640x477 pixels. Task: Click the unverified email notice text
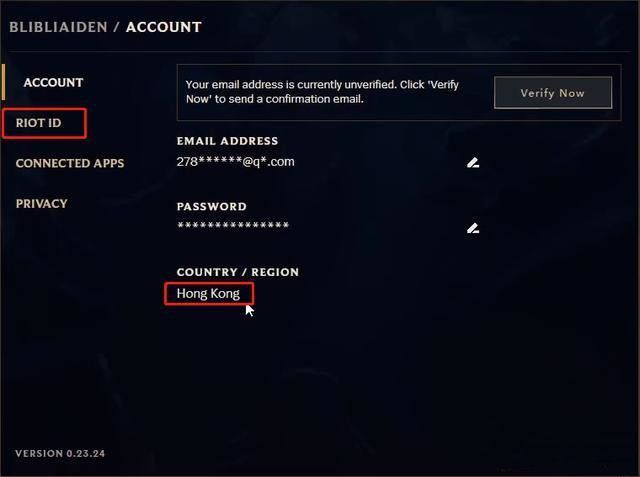point(322,92)
